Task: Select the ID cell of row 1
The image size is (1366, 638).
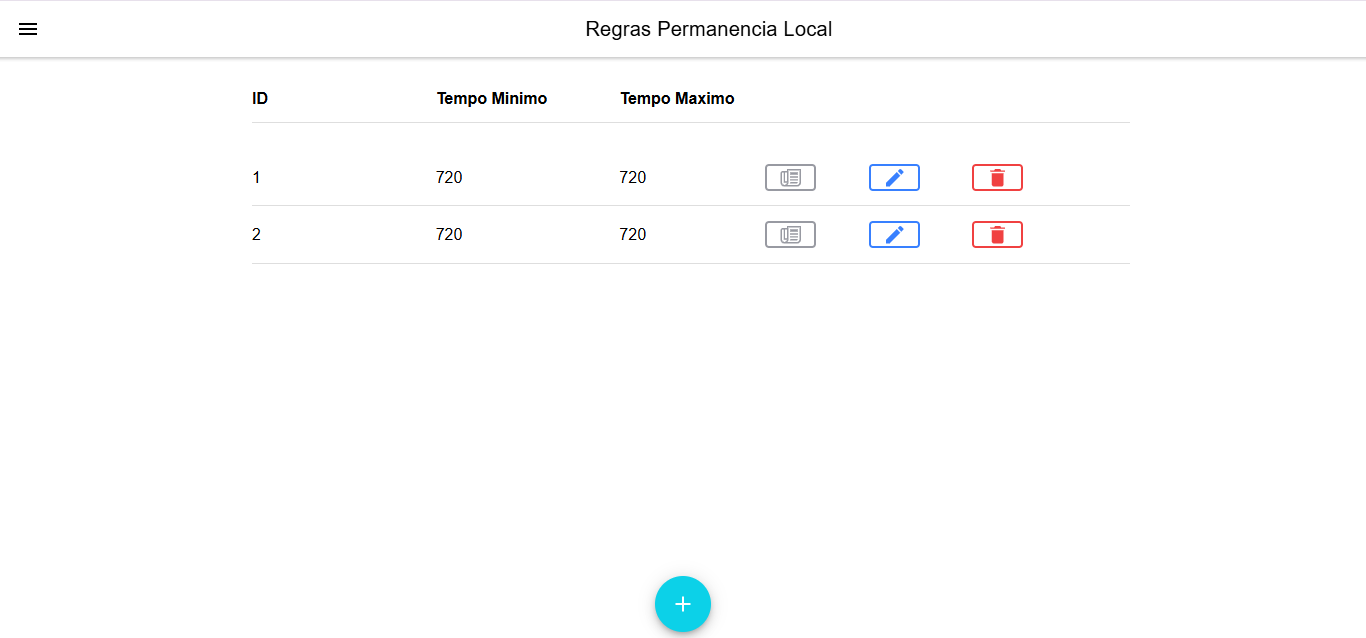Action: (256, 177)
